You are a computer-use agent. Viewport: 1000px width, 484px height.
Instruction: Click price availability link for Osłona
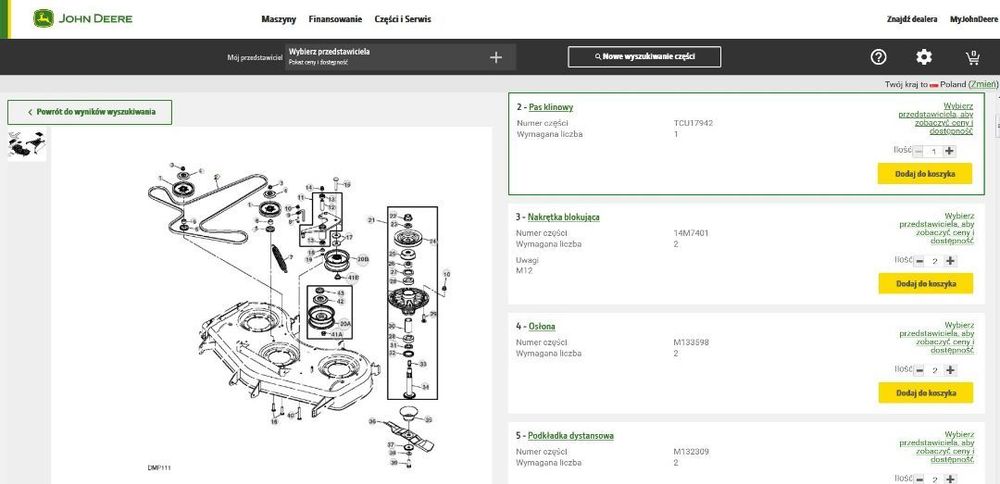[936, 338]
